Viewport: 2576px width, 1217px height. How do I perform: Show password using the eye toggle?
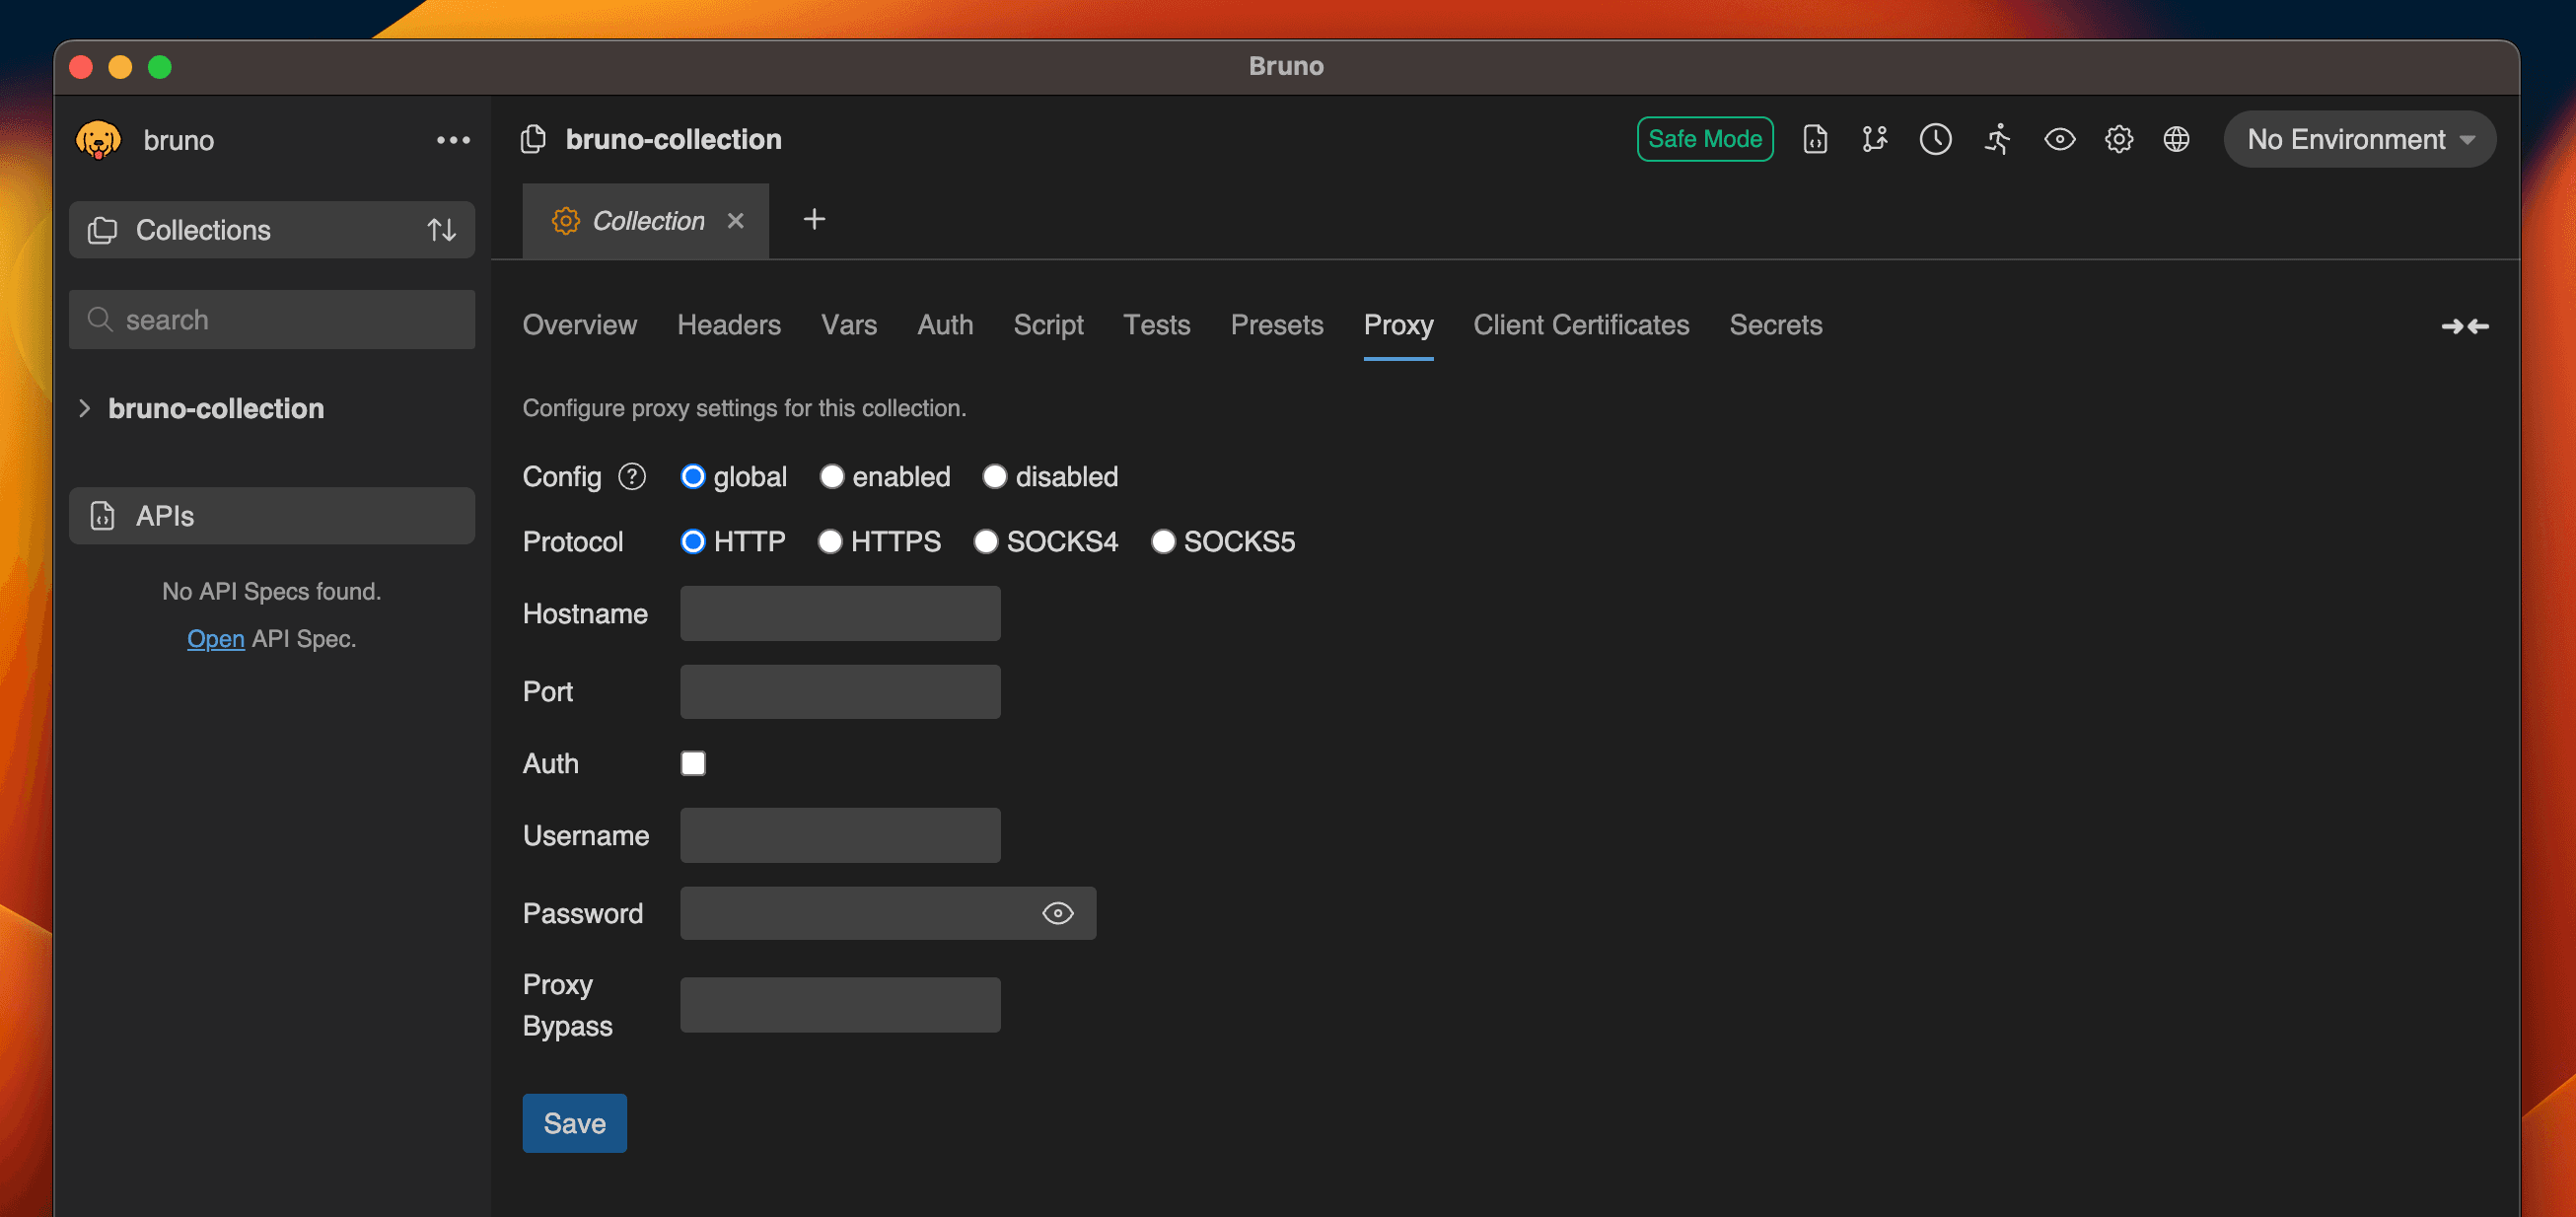pos(1057,913)
